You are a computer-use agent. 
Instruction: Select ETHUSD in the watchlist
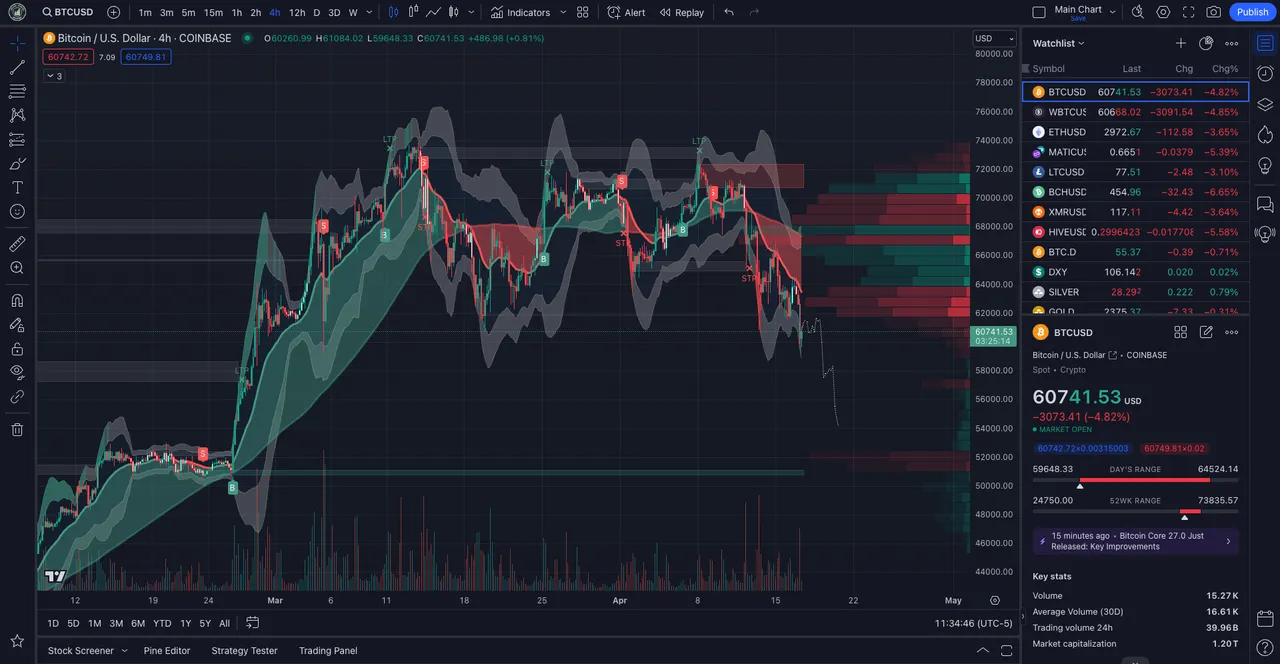(1135, 132)
